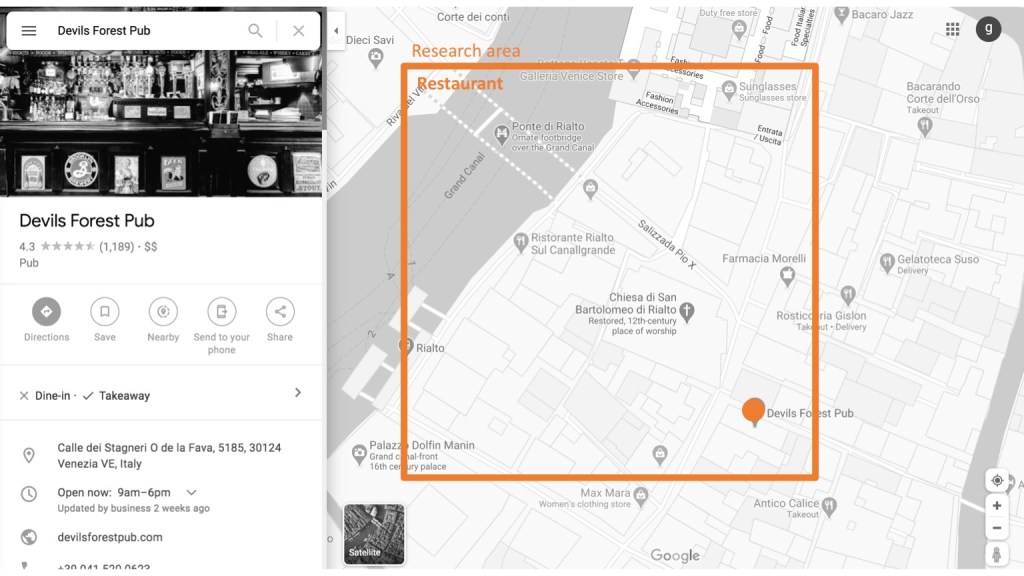Zoom out on the map
The image size is (1024, 576).
(x=996, y=528)
